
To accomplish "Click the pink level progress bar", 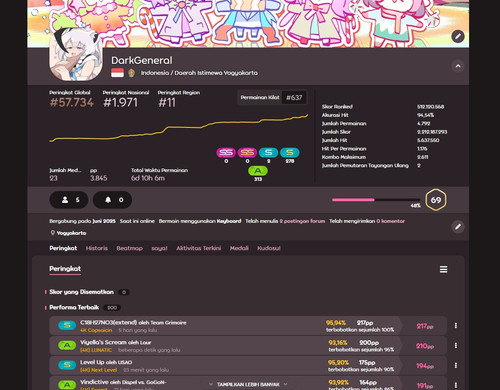I will click(376, 200).
